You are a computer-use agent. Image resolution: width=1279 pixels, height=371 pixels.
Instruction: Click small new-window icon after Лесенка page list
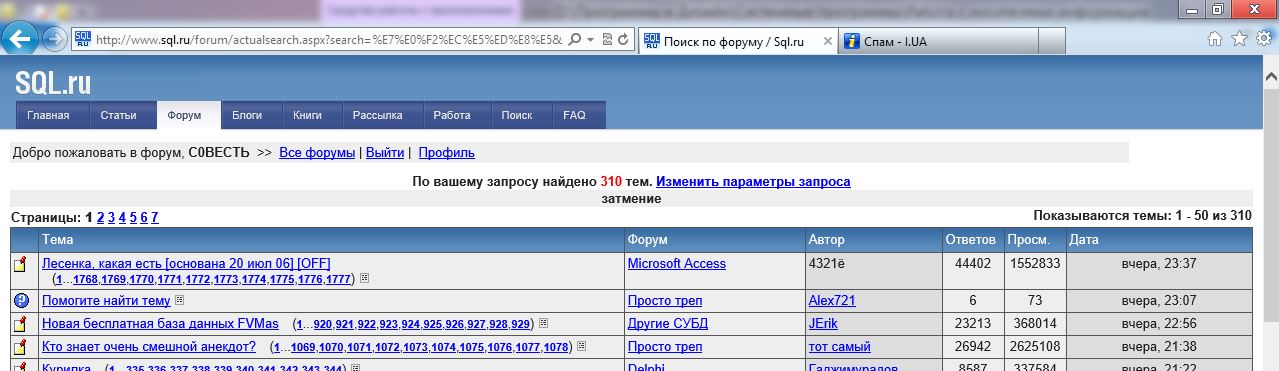point(364,278)
